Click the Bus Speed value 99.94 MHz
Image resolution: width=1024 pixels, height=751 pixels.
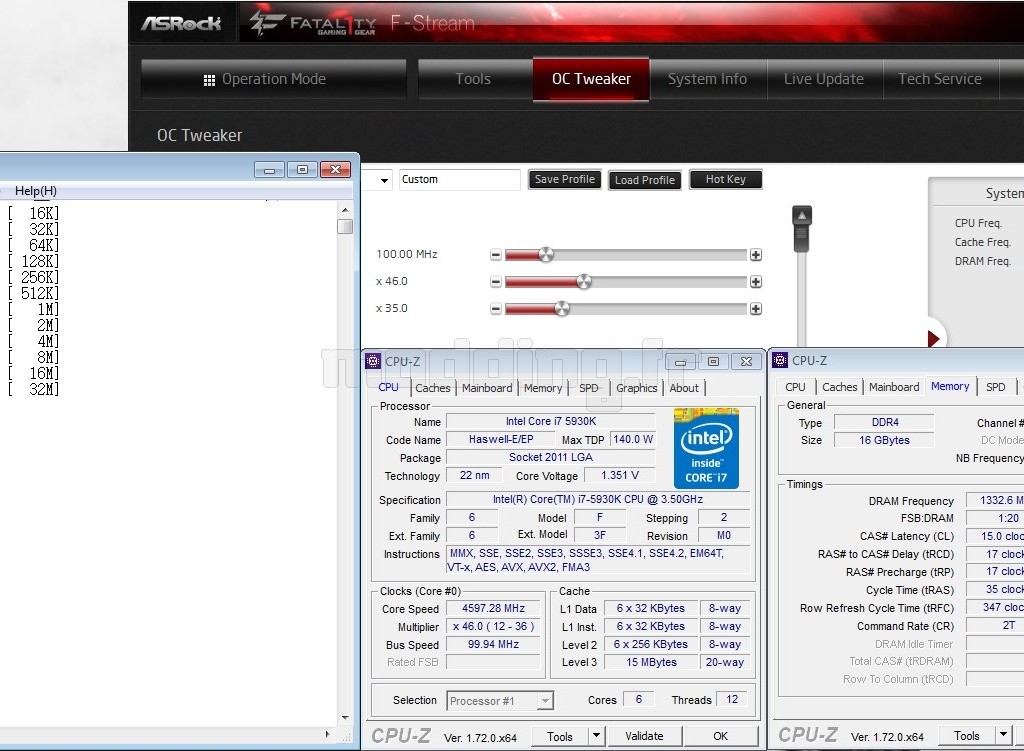(x=494, y=645)
